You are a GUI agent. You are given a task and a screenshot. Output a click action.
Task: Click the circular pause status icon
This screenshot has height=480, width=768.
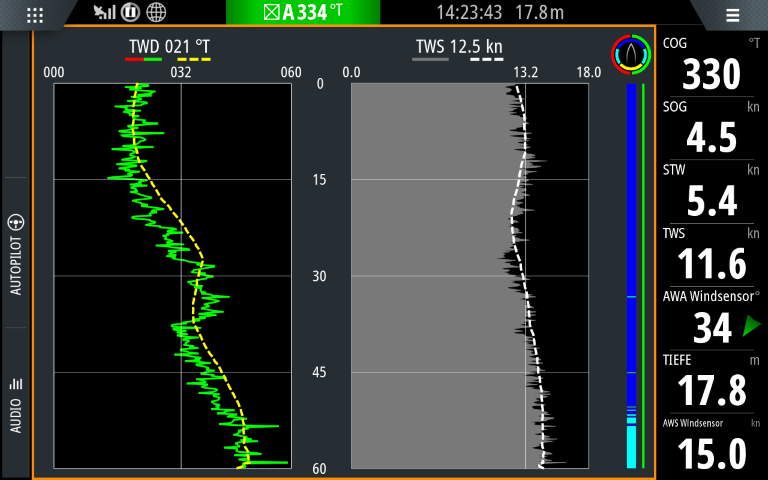[130, 13]
